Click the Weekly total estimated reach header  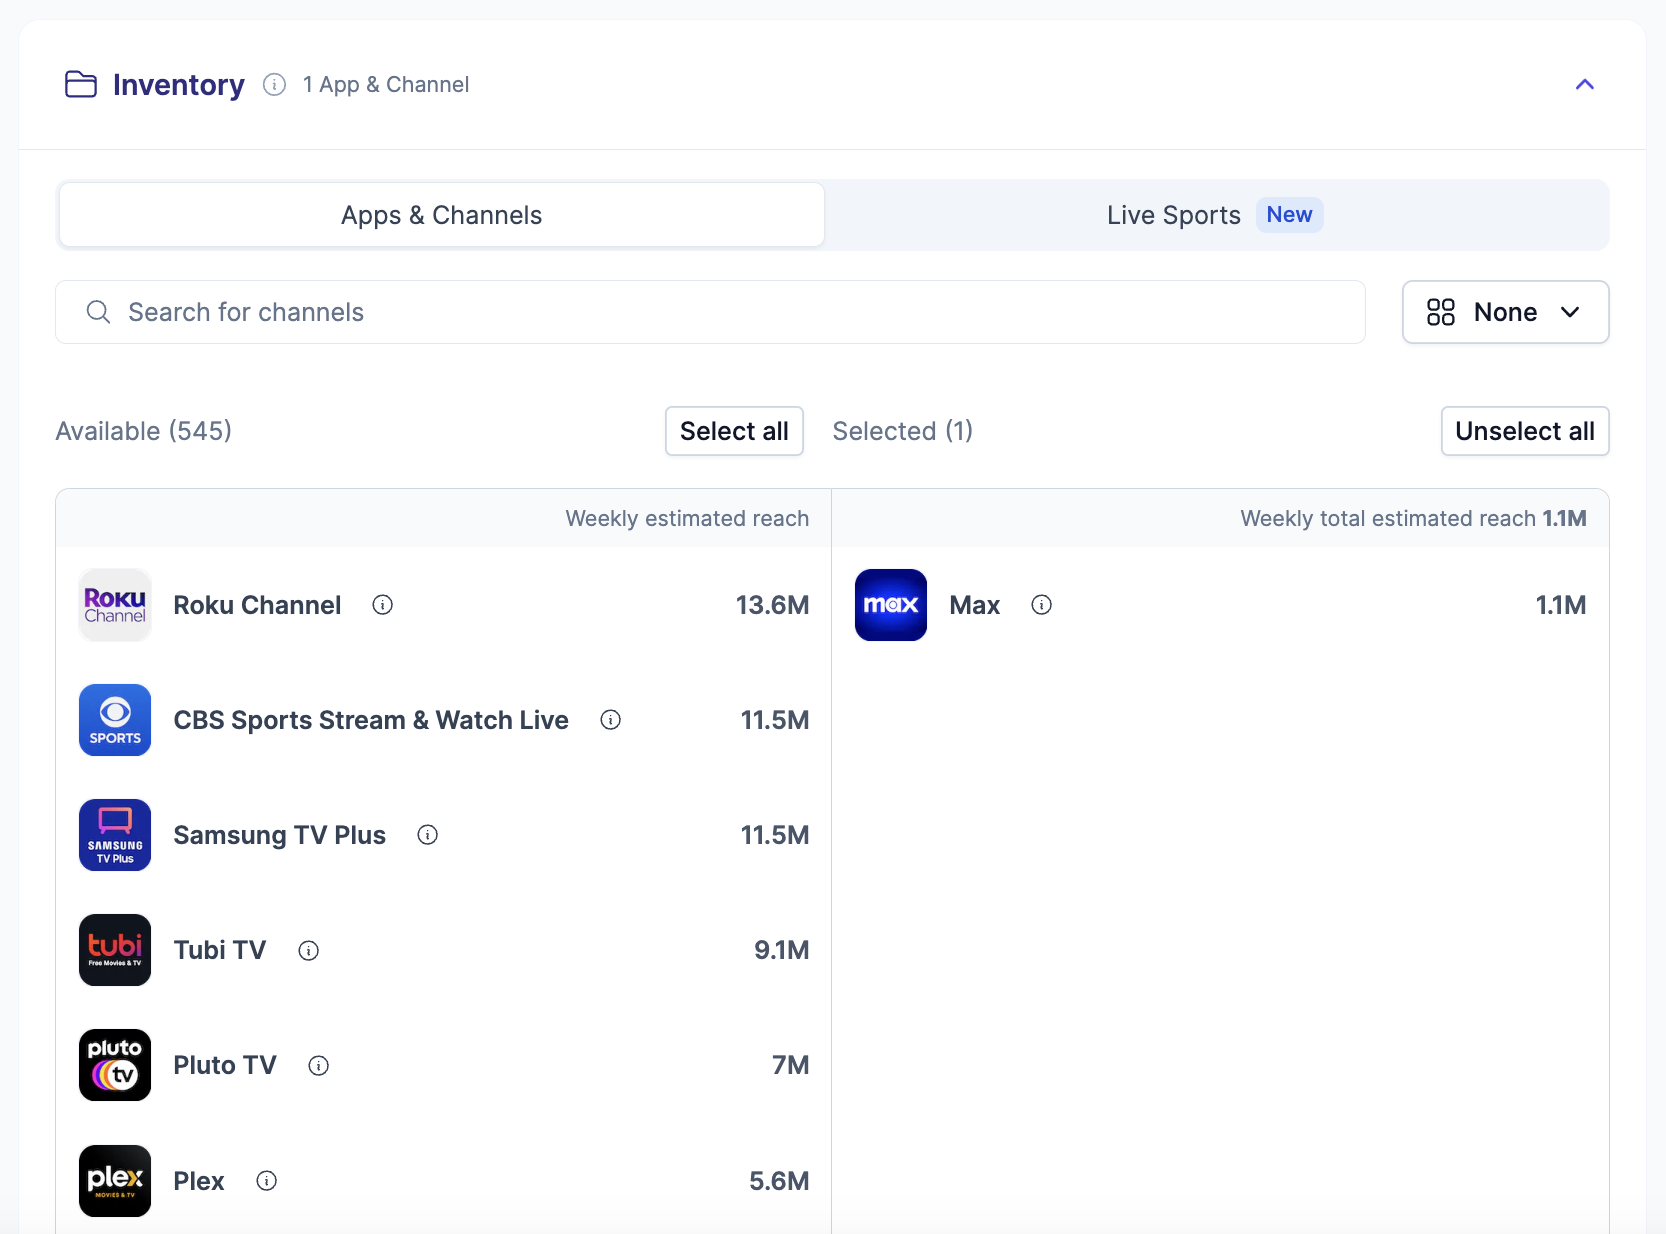(x=1413, y=518)
